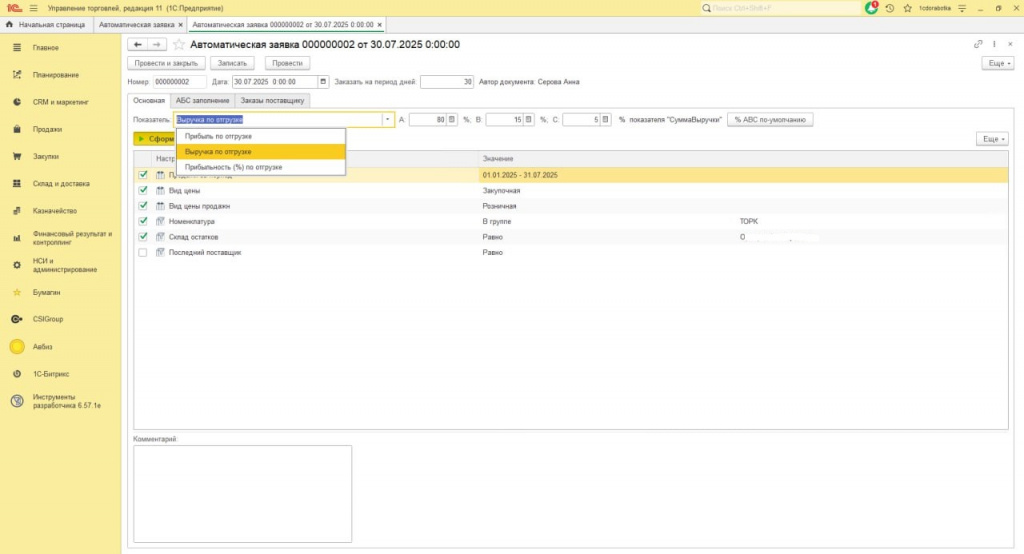Choose Выручка по отгрузке option

(261, 152)
